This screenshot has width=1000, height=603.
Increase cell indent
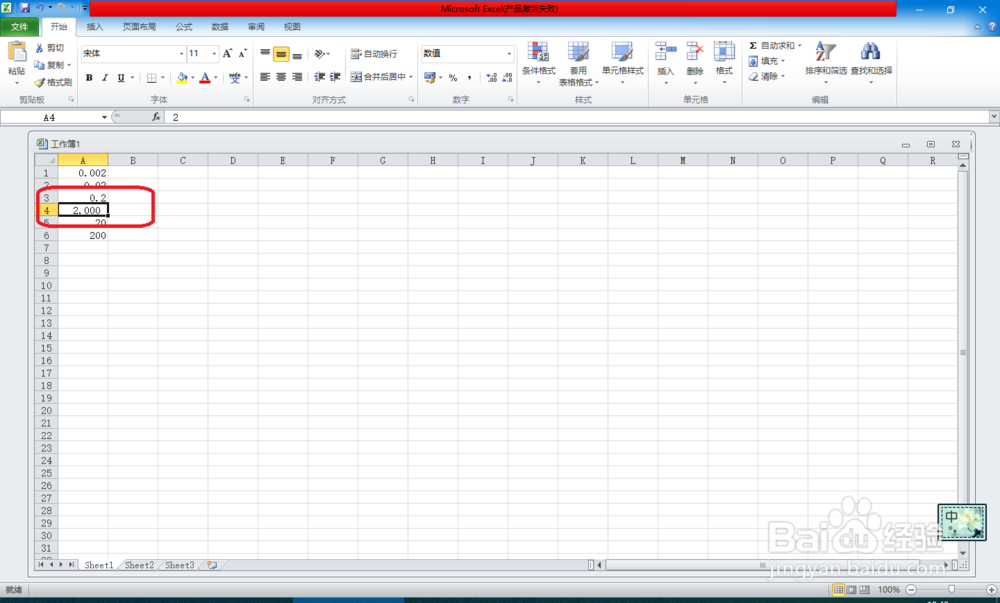pyautogui.click(x=335, y=77)
